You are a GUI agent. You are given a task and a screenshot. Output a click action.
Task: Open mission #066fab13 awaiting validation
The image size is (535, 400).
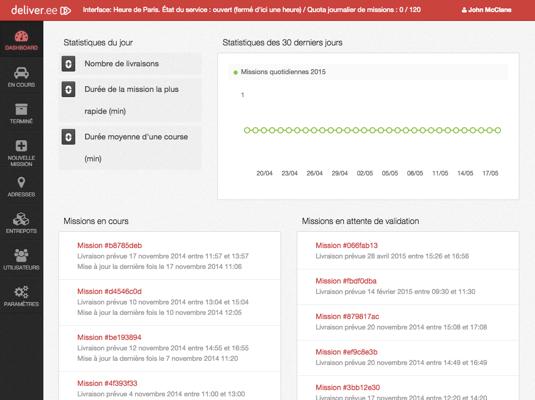click(x=346, y=245)
